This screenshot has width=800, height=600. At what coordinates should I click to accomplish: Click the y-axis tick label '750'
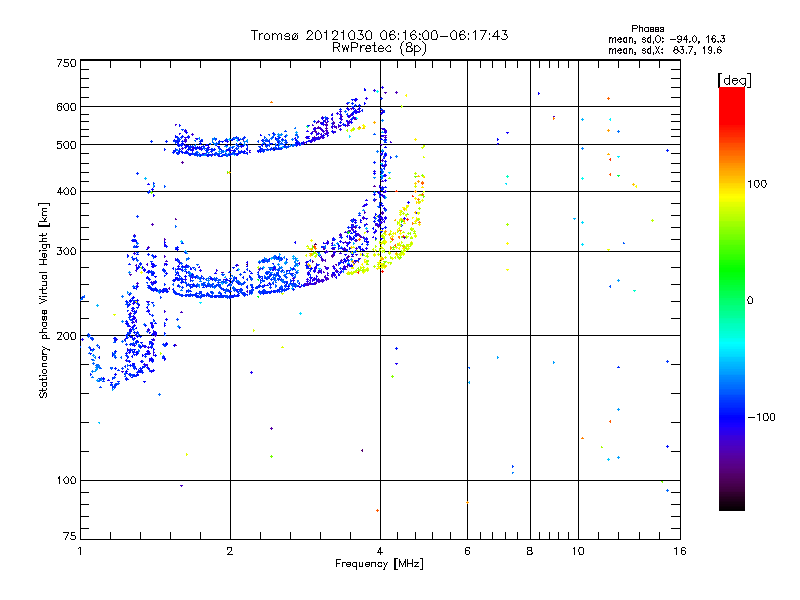click(66, 63)
